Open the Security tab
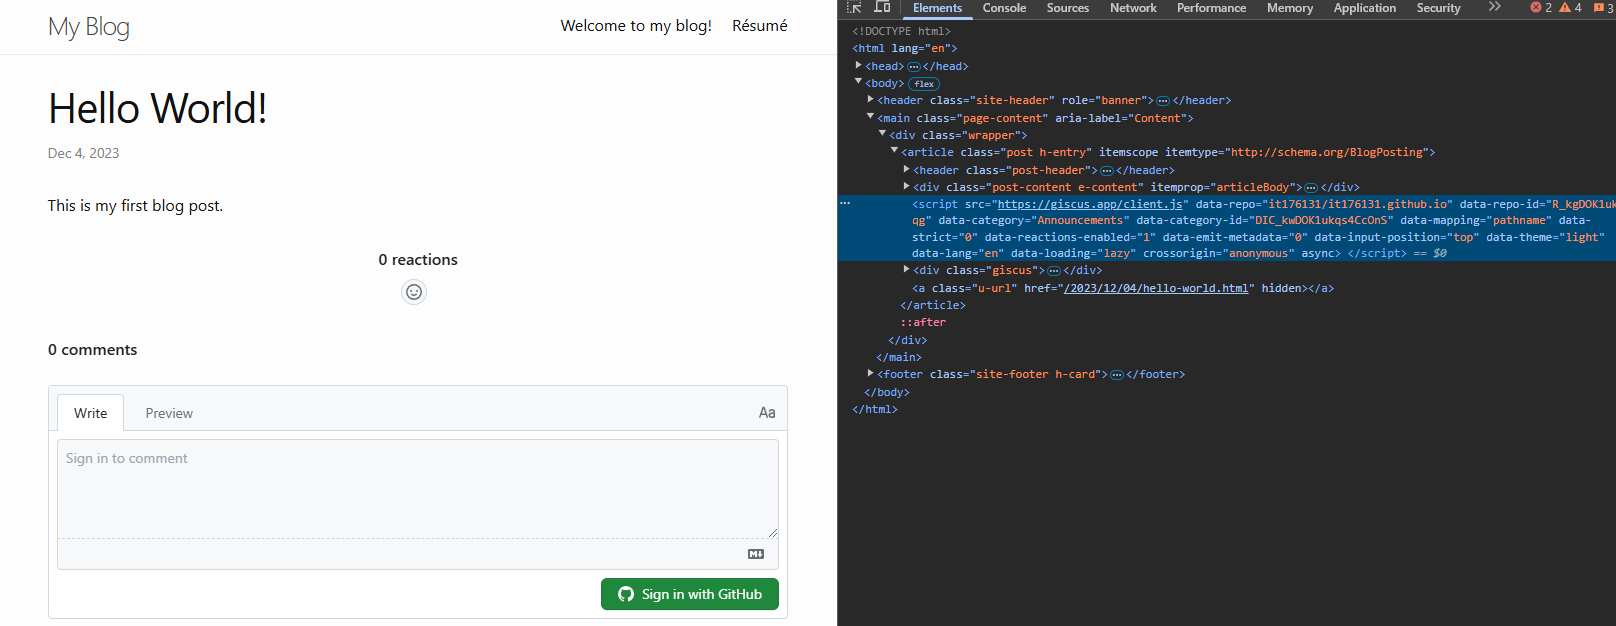Viewport: 1616px width, 626px height. [1438, 8]
